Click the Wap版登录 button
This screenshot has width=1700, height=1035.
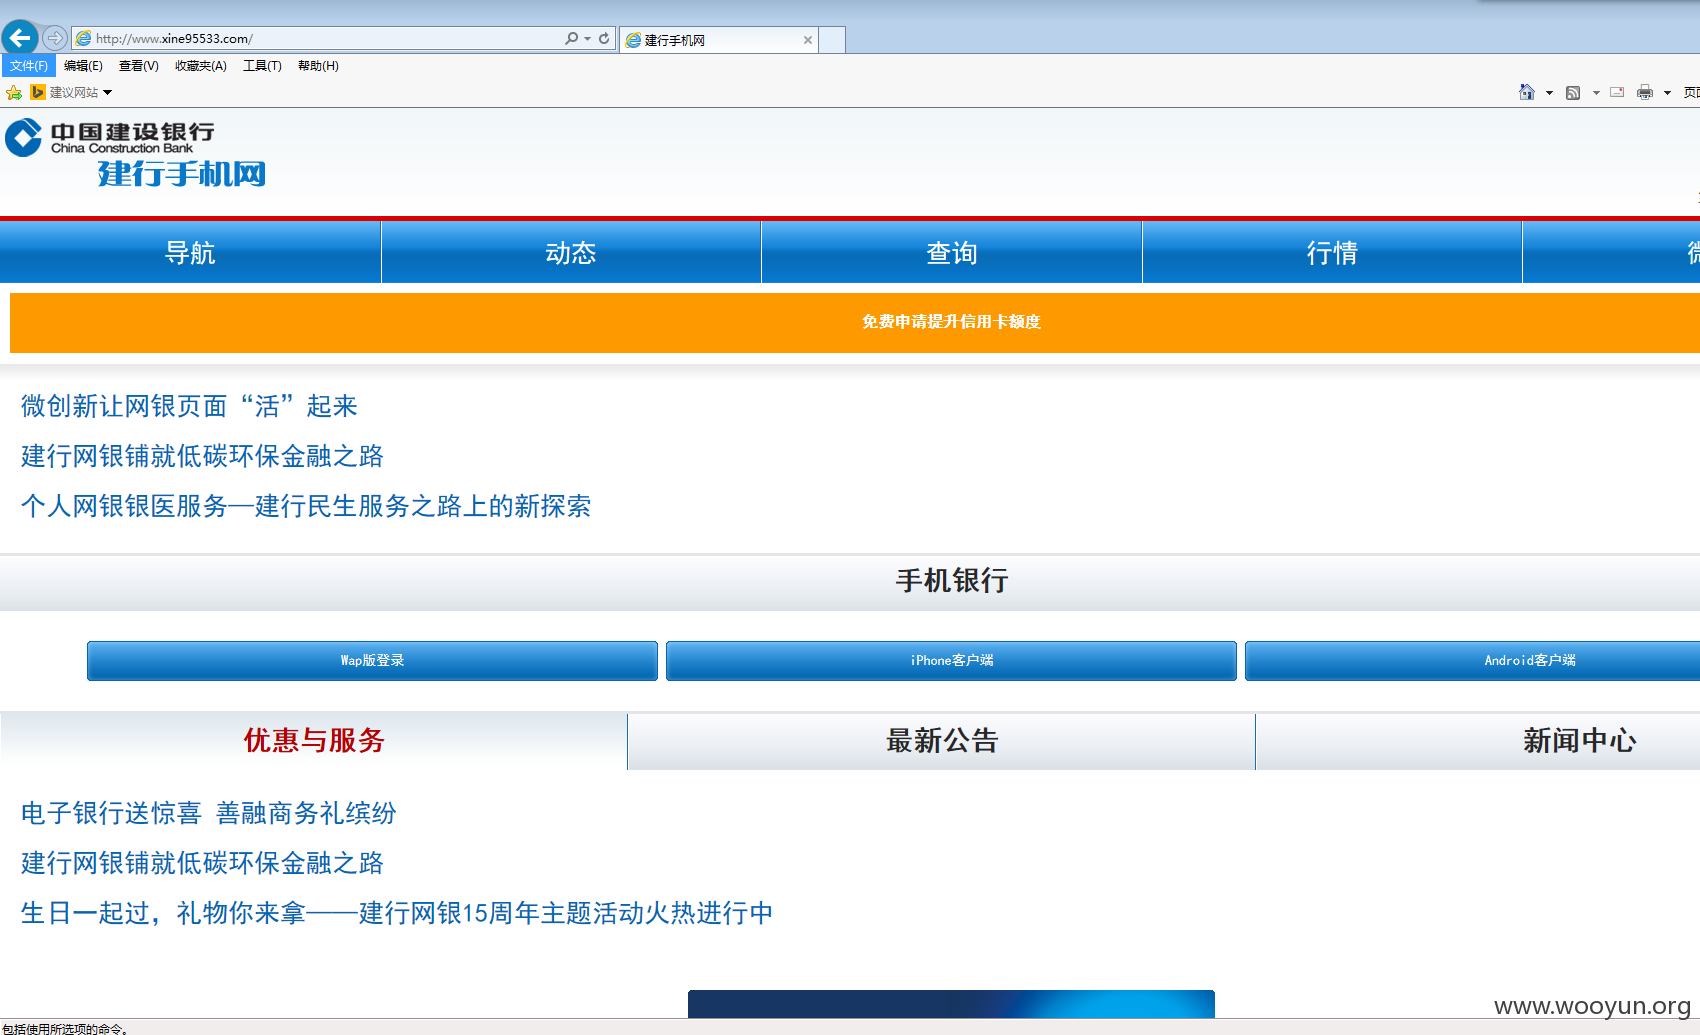tap(372, 661)
